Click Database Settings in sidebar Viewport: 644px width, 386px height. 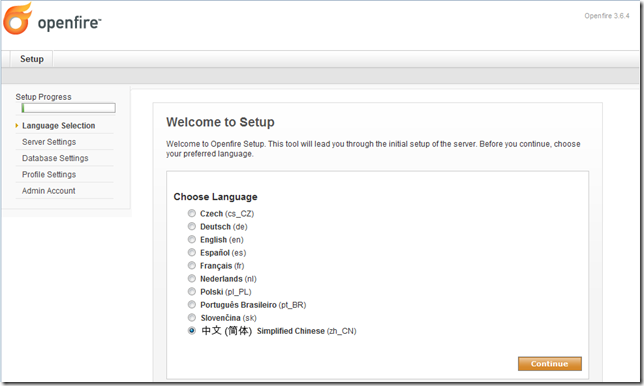[55, 158]
